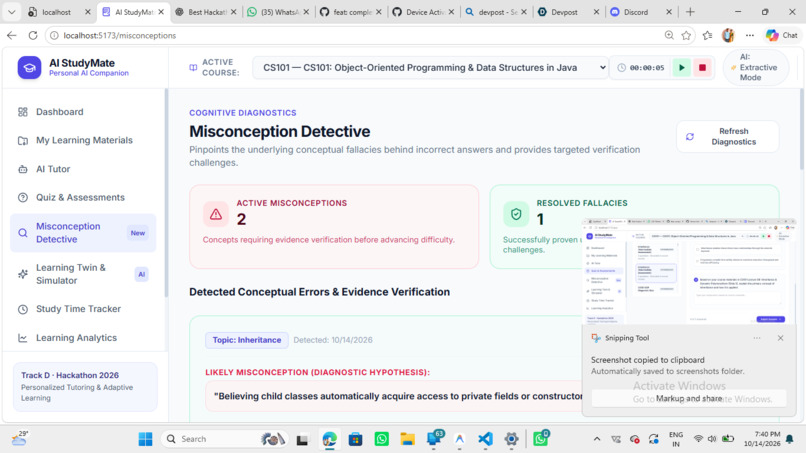Open File Explorer from taskbar
This screenshot has height=453, width=806.
408,439
